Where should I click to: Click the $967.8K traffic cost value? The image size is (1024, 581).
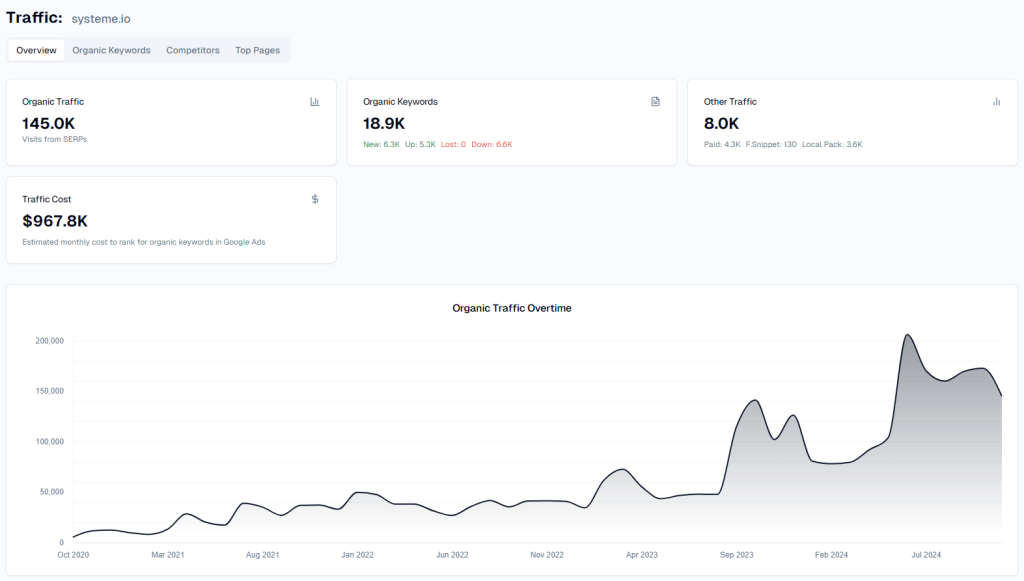pos(55,221)
